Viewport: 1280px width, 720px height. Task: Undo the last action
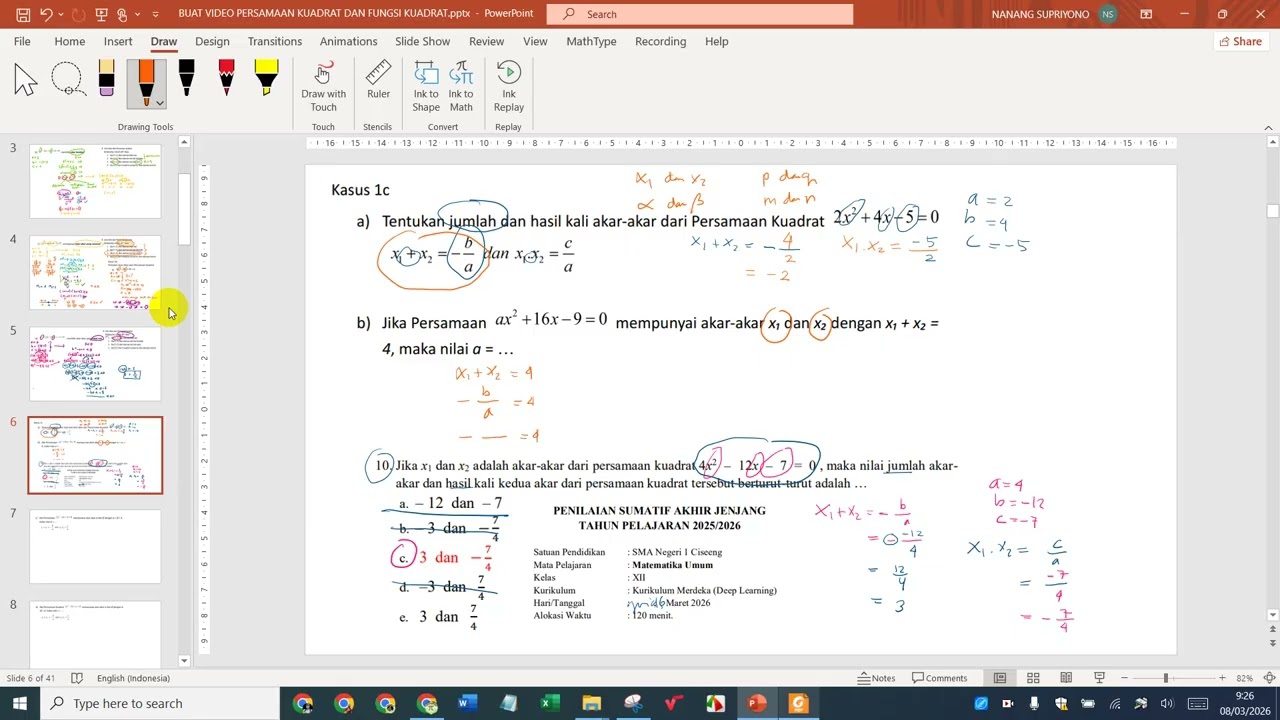(47, 14)
